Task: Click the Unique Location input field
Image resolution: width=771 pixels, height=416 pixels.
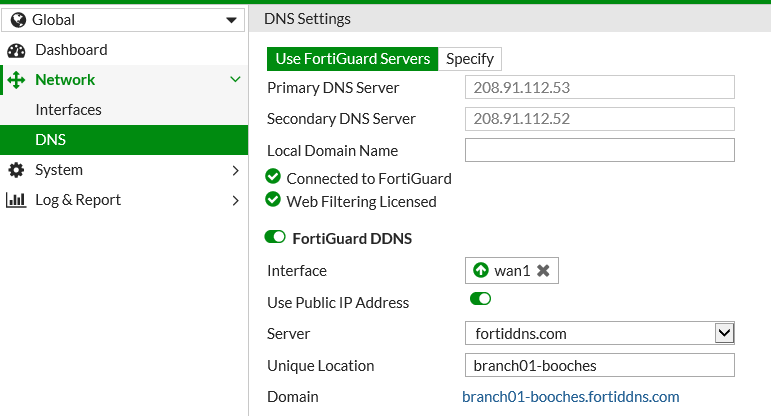Action: point(600,365)
